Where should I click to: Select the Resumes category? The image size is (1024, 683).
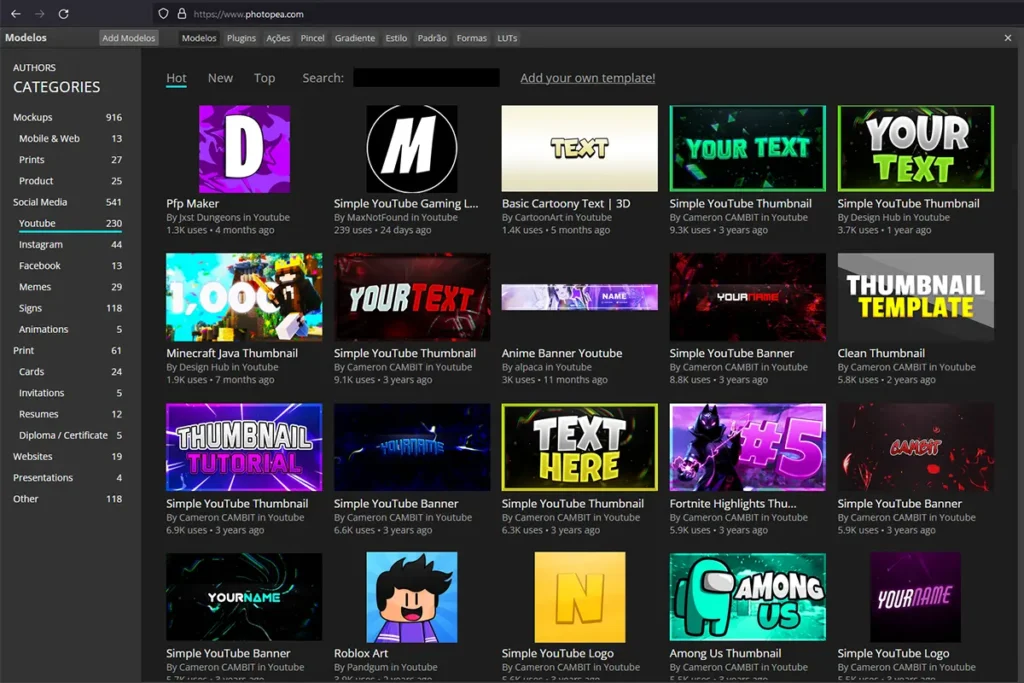(70, 414)
